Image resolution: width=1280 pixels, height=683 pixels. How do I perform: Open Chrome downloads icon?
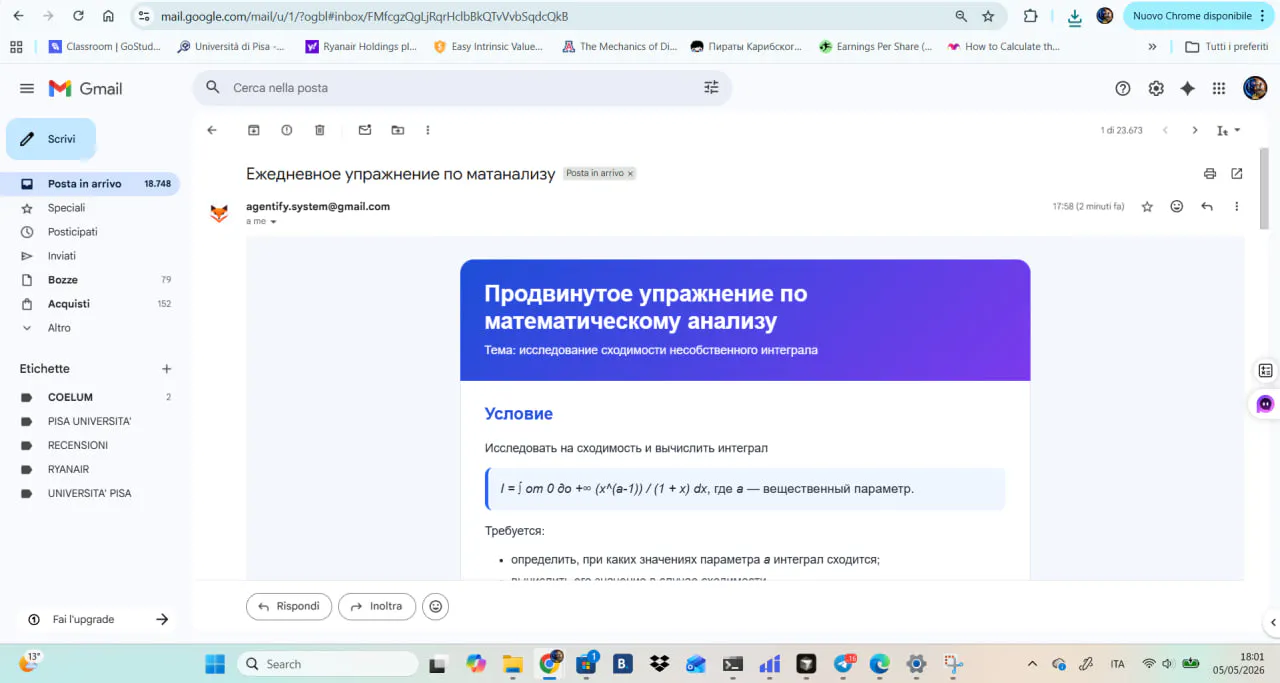coord(1074,16)
